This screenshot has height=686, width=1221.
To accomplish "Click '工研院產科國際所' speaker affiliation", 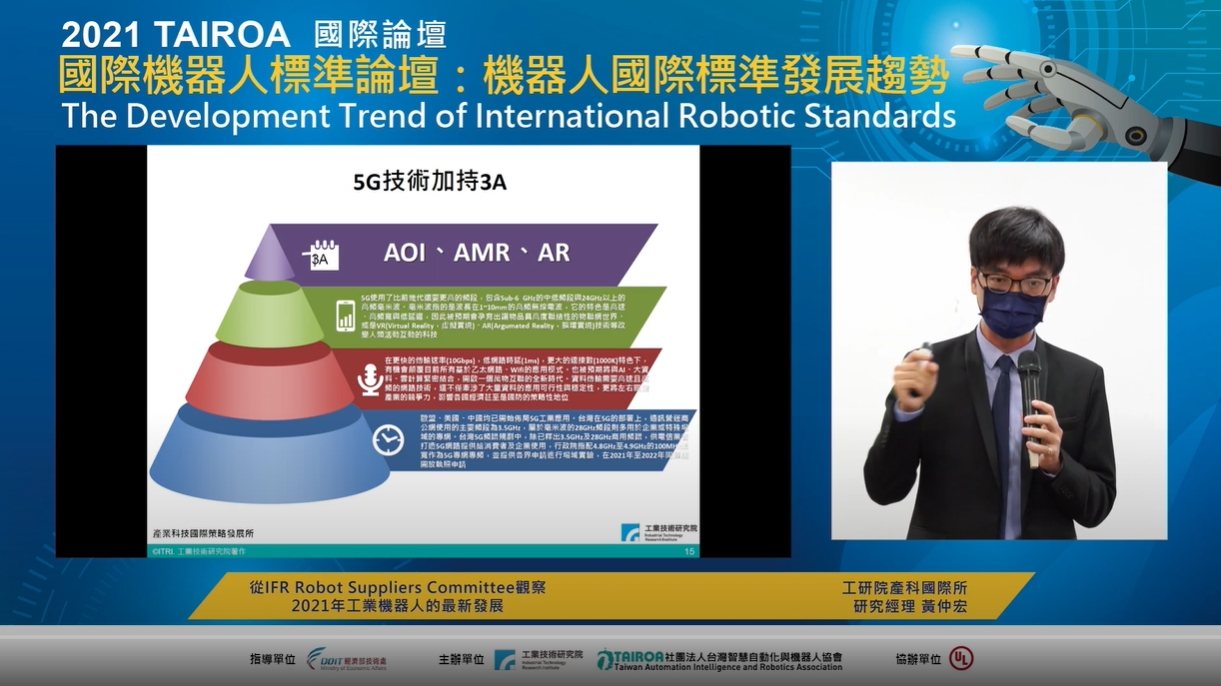I will 905,588.
